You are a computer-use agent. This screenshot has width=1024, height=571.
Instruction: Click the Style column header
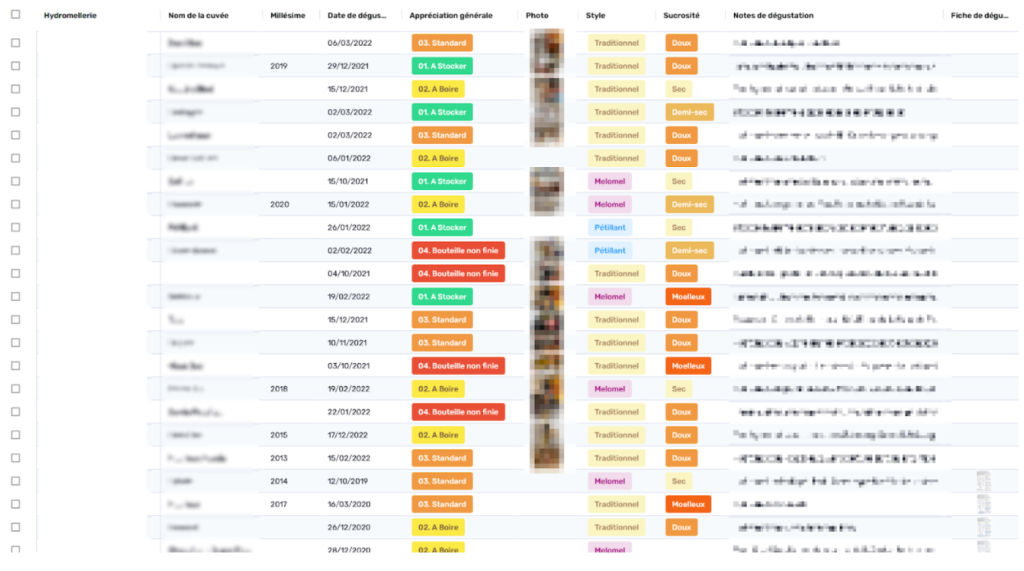click(595, 16)
